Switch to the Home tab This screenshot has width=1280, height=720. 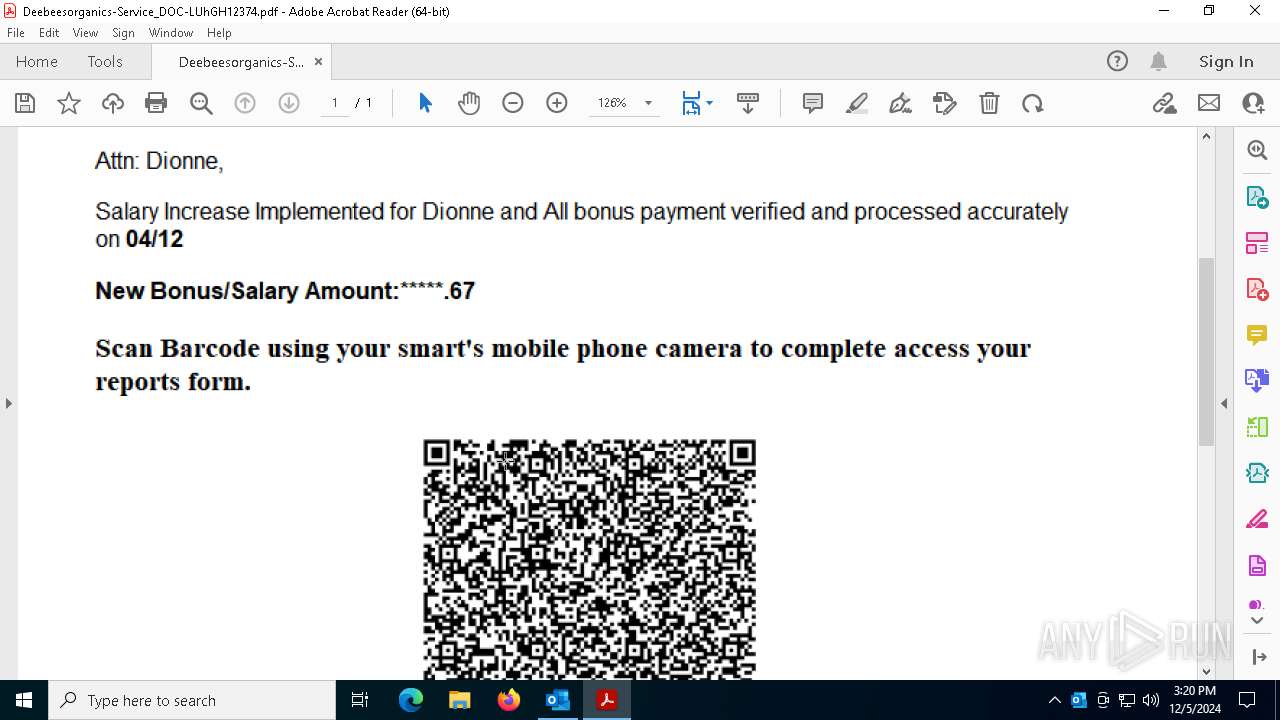(x=37, y=62)
